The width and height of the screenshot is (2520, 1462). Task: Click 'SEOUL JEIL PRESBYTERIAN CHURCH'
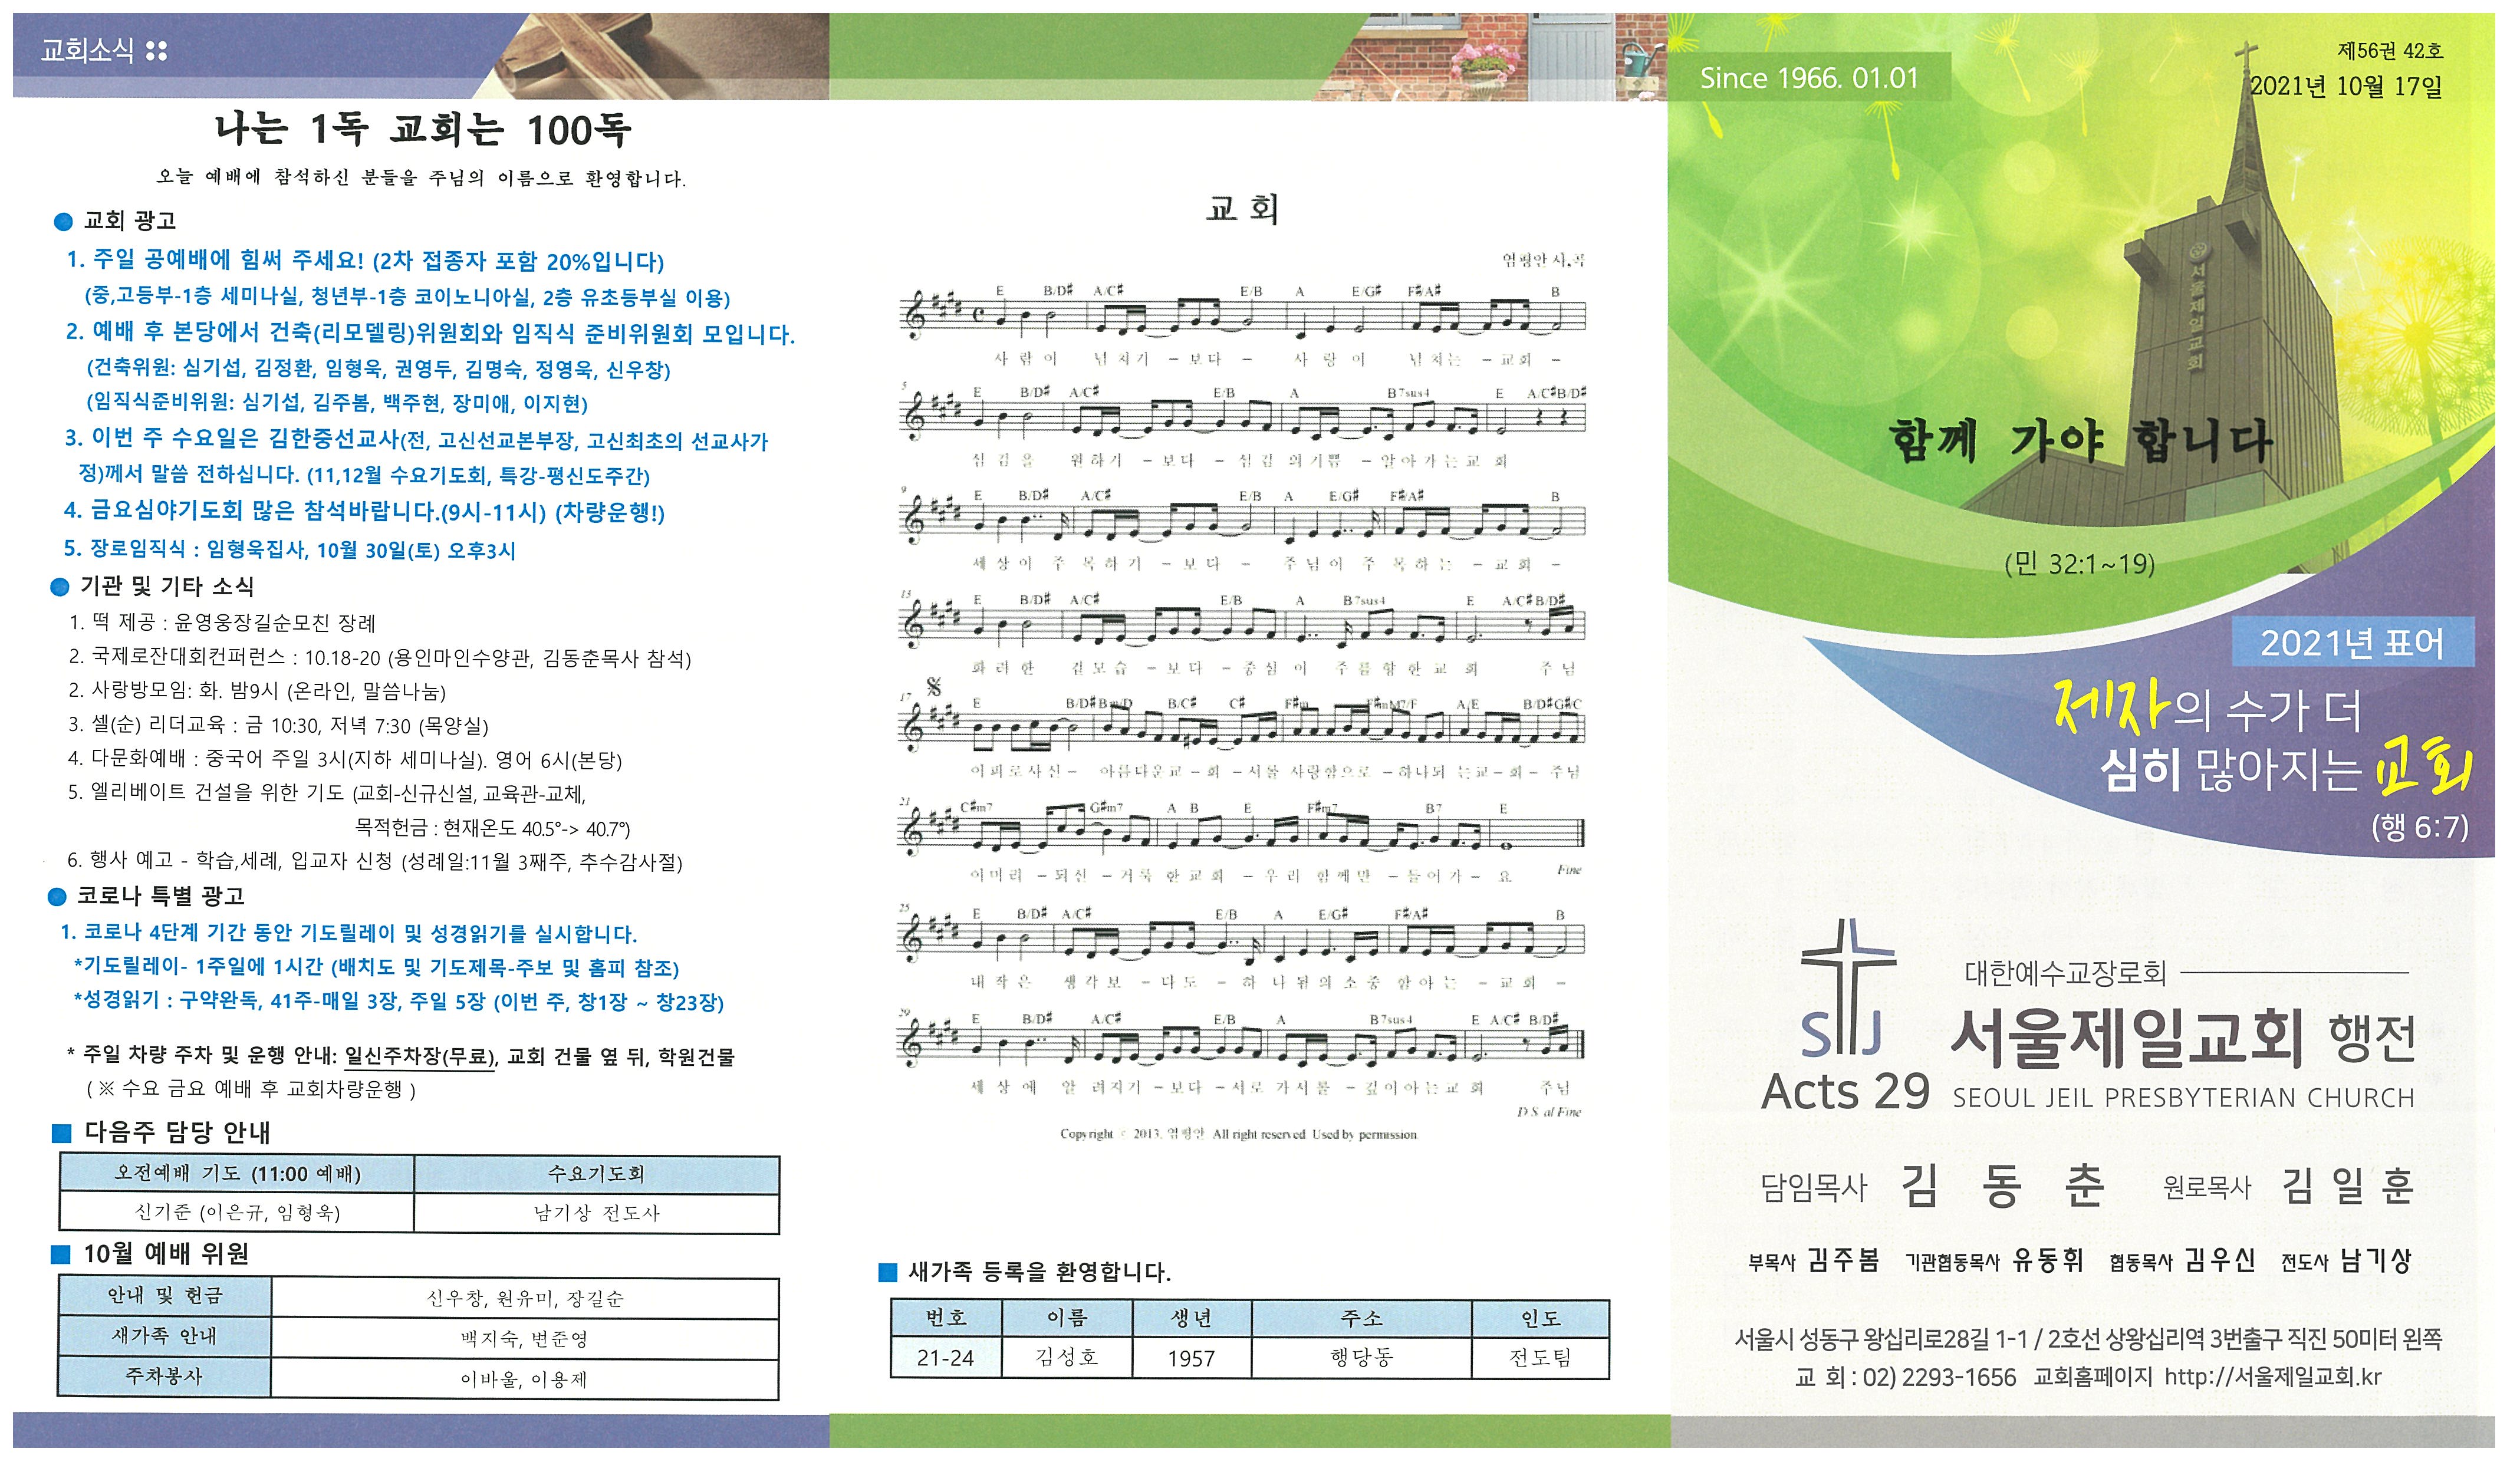coord(2184,1099)
